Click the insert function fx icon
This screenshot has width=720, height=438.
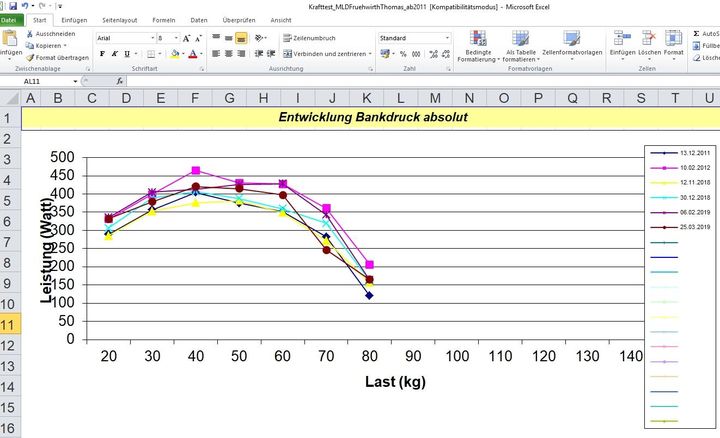(120, 80)
